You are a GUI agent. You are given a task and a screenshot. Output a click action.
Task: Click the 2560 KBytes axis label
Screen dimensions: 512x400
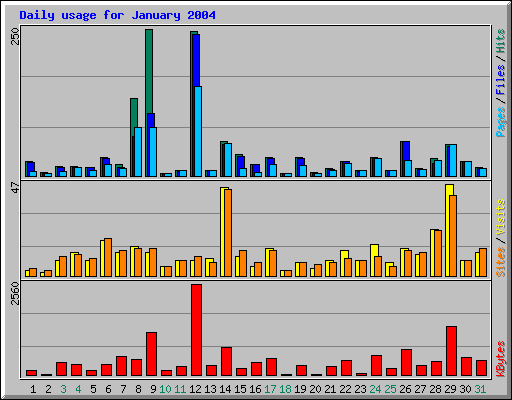click(x=15, y=293)
